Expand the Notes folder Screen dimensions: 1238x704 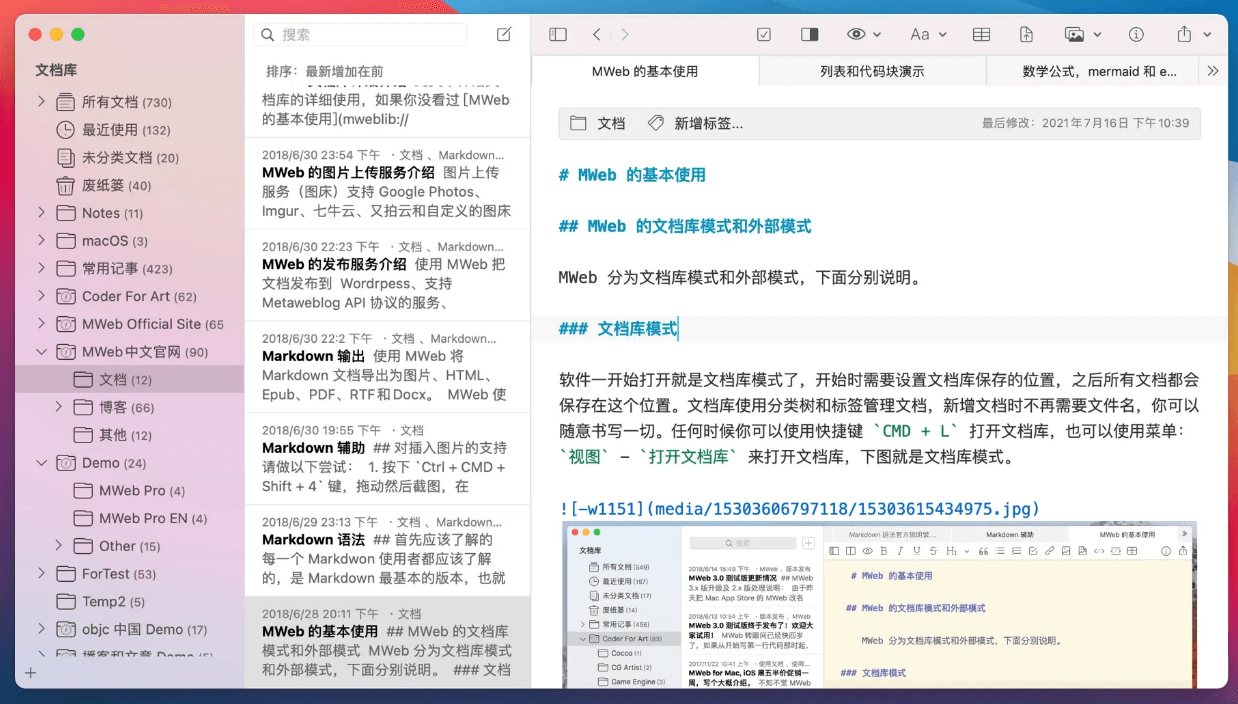point(41,213)
